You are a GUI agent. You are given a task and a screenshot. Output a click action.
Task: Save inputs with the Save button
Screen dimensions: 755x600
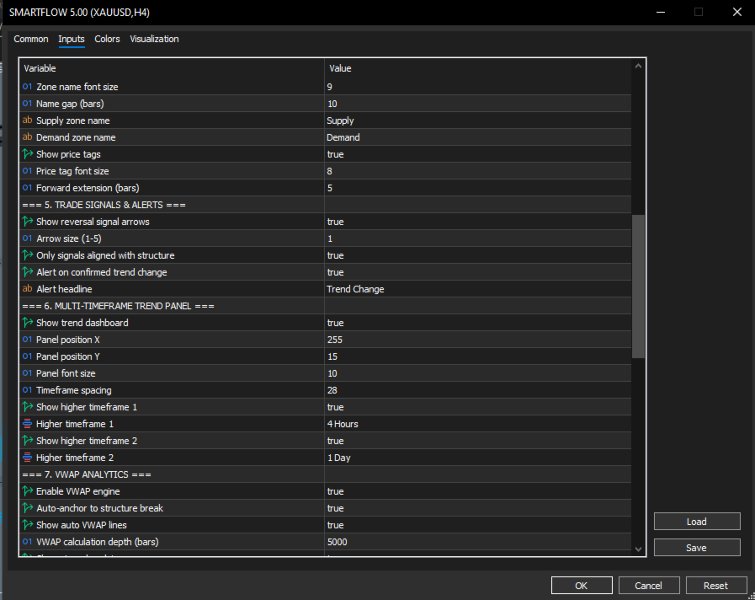point(696,548)
